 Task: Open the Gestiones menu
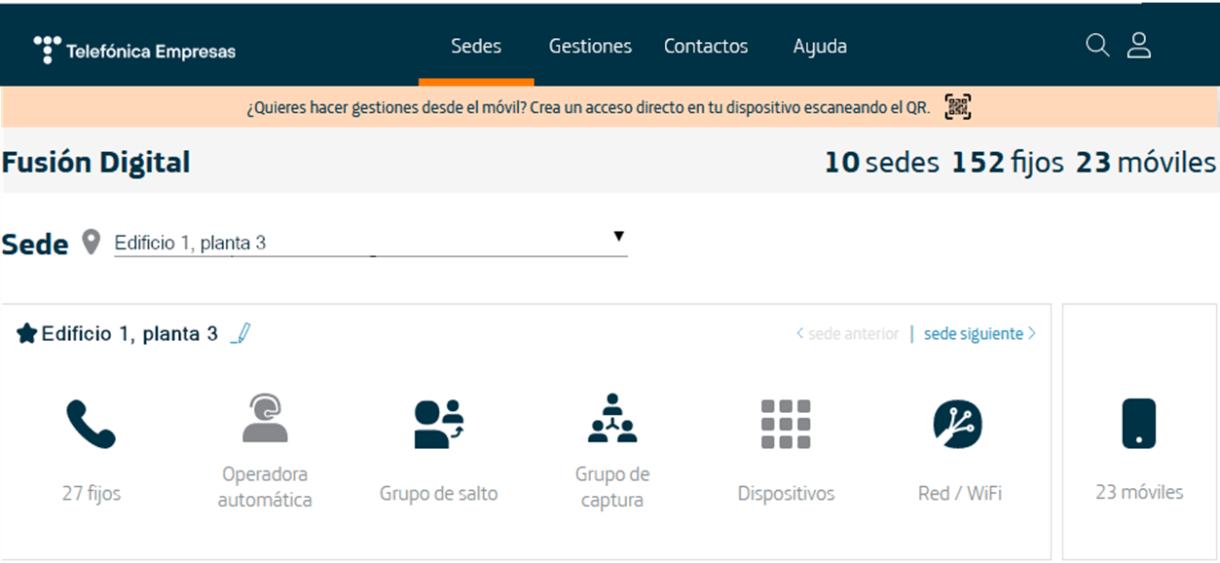(x=590, y=47)
